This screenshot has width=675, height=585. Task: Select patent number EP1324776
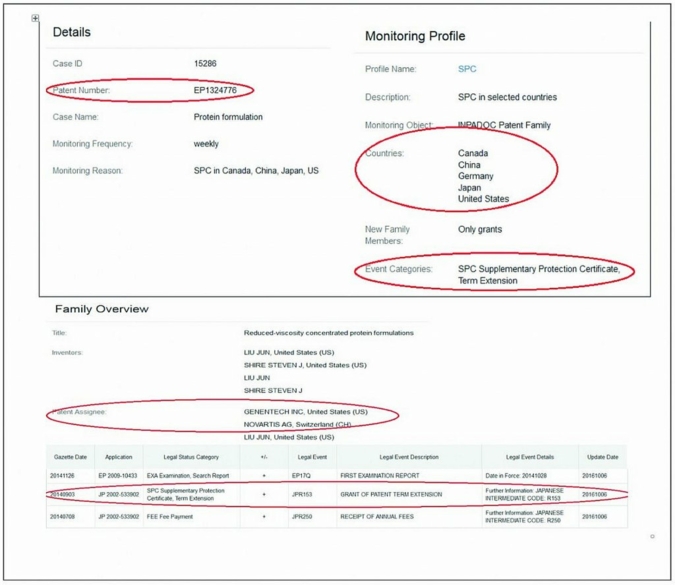point(218,91)
